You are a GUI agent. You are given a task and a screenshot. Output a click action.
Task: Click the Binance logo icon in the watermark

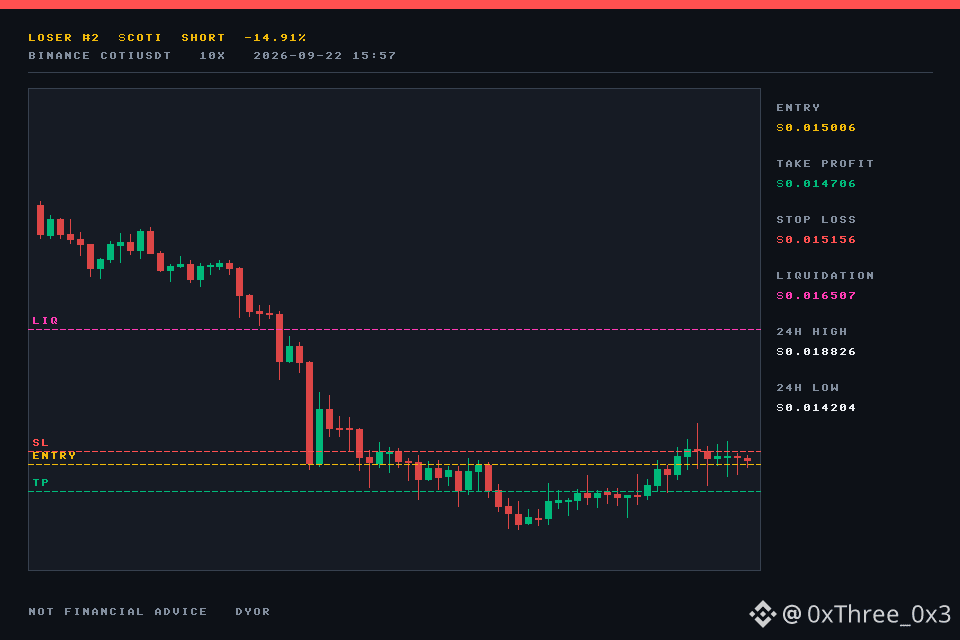763,614
